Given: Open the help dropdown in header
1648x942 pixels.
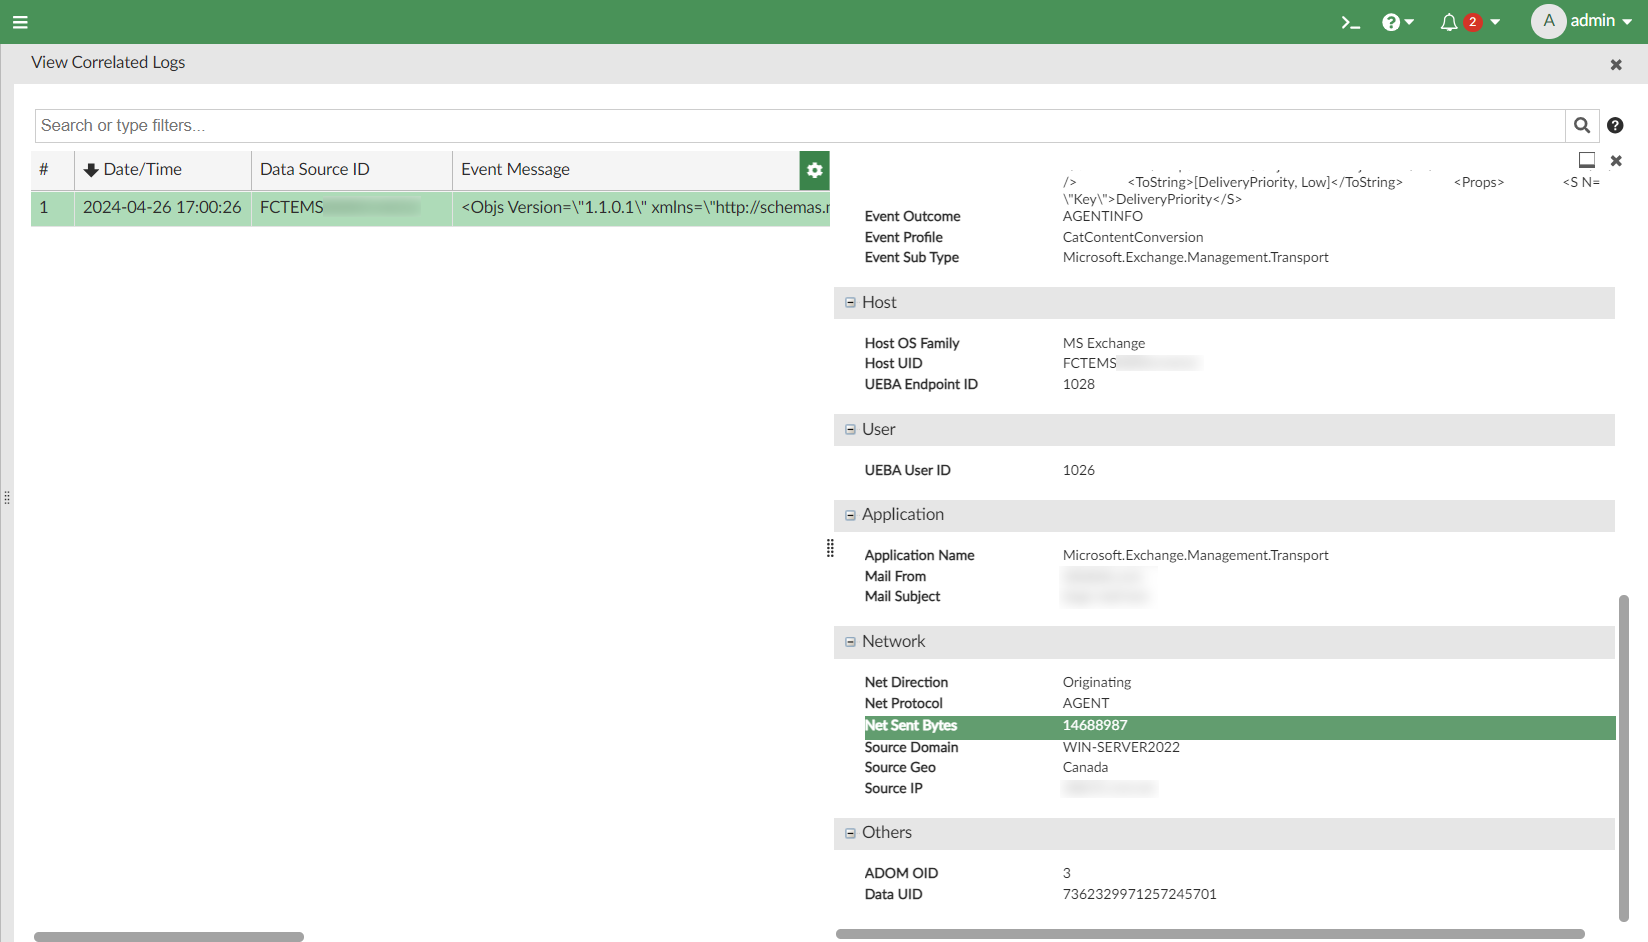Looking at the screenshot, I should coord(1397,22).
